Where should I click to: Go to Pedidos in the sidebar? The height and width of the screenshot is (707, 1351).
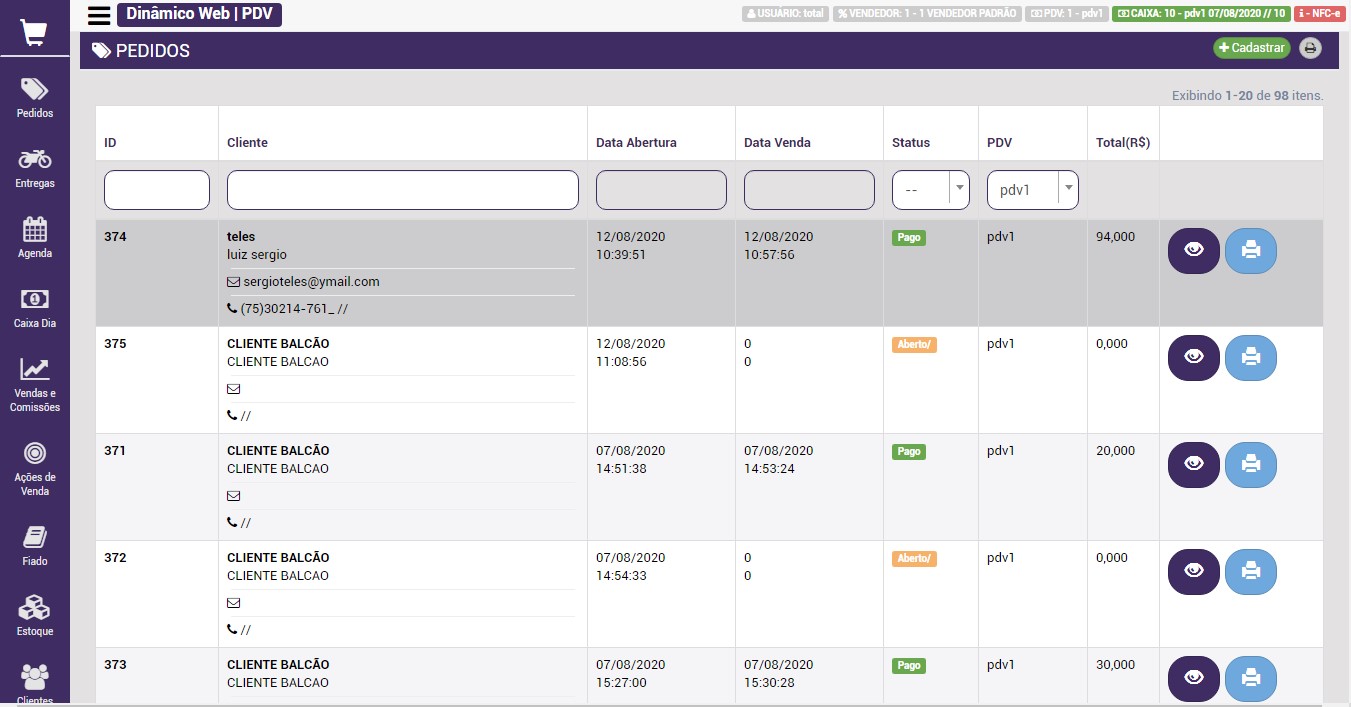point(35,97)
